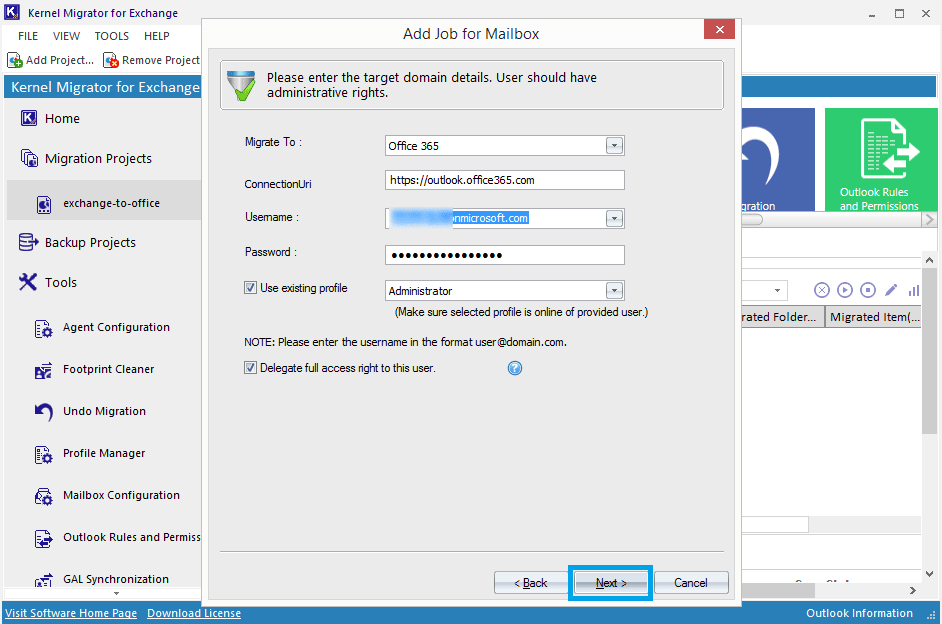Image resolution: width=942 pixels, height=624 pixels.
Task: Click the Migrated Folder column header
Action: 782,317
